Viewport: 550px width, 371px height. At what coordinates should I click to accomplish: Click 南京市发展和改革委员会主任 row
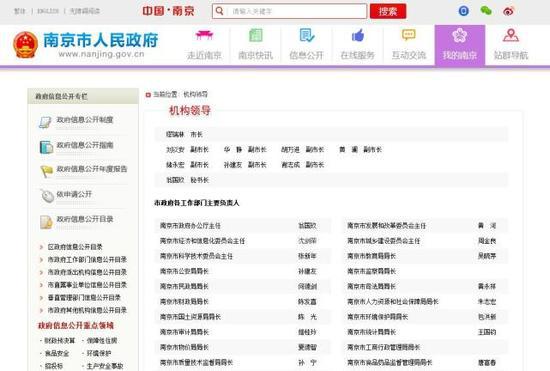424,226
